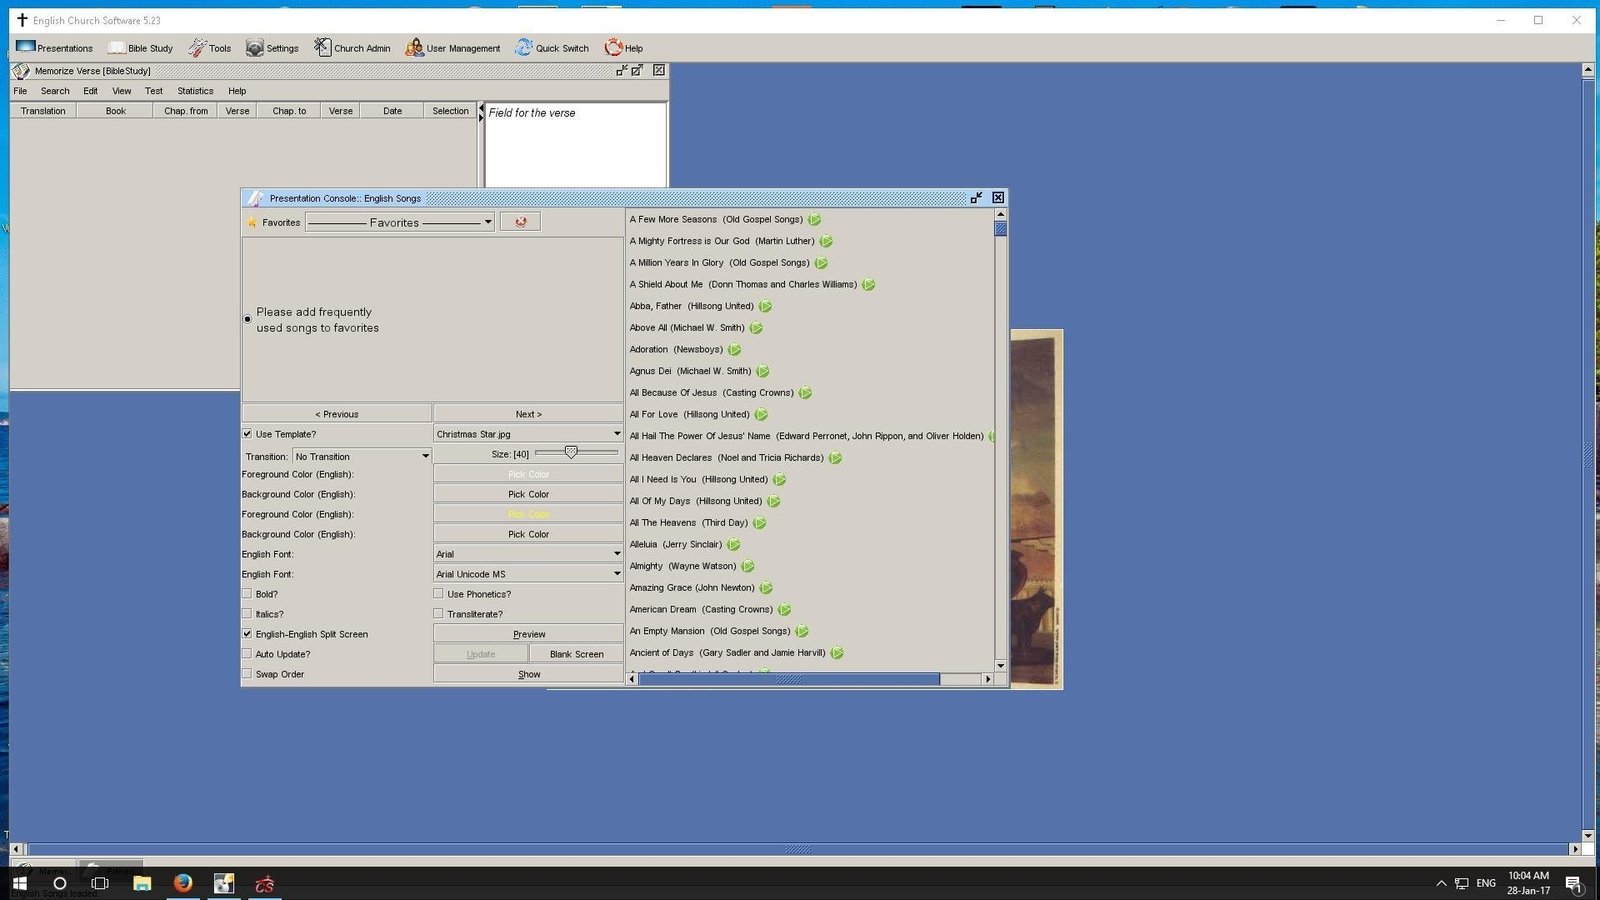1600x900 pixels.
Task: Click green arrow for All Because Of Jesus
Action: (805, 393)
